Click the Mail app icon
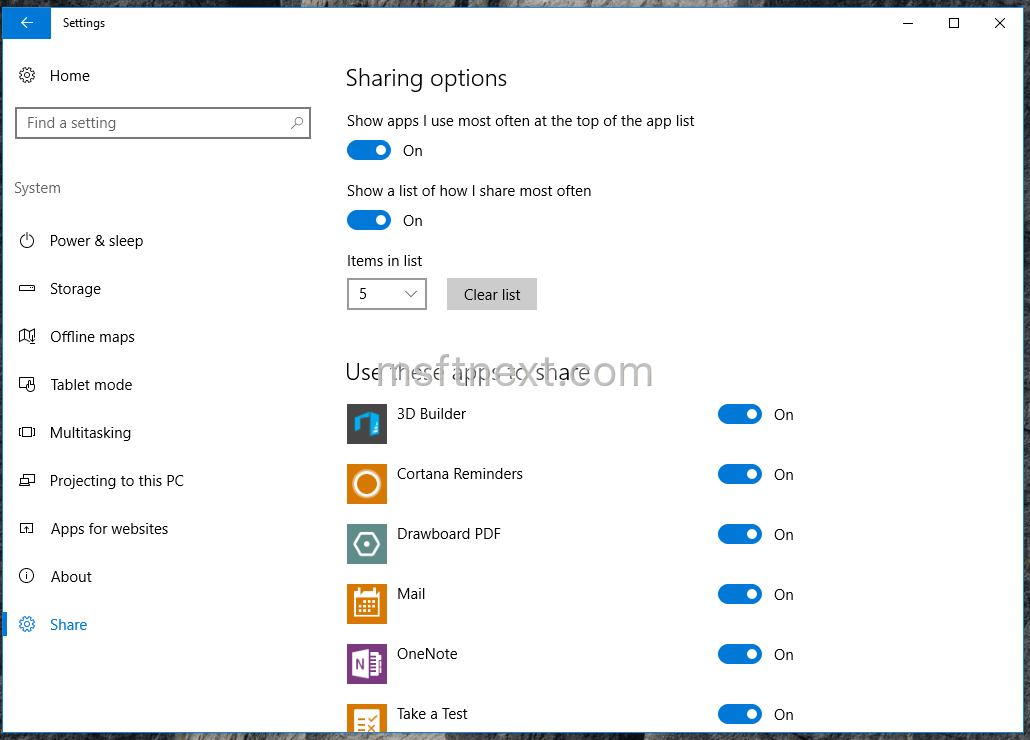Viewport: 1030px width, 740px height. pos(366,604)
